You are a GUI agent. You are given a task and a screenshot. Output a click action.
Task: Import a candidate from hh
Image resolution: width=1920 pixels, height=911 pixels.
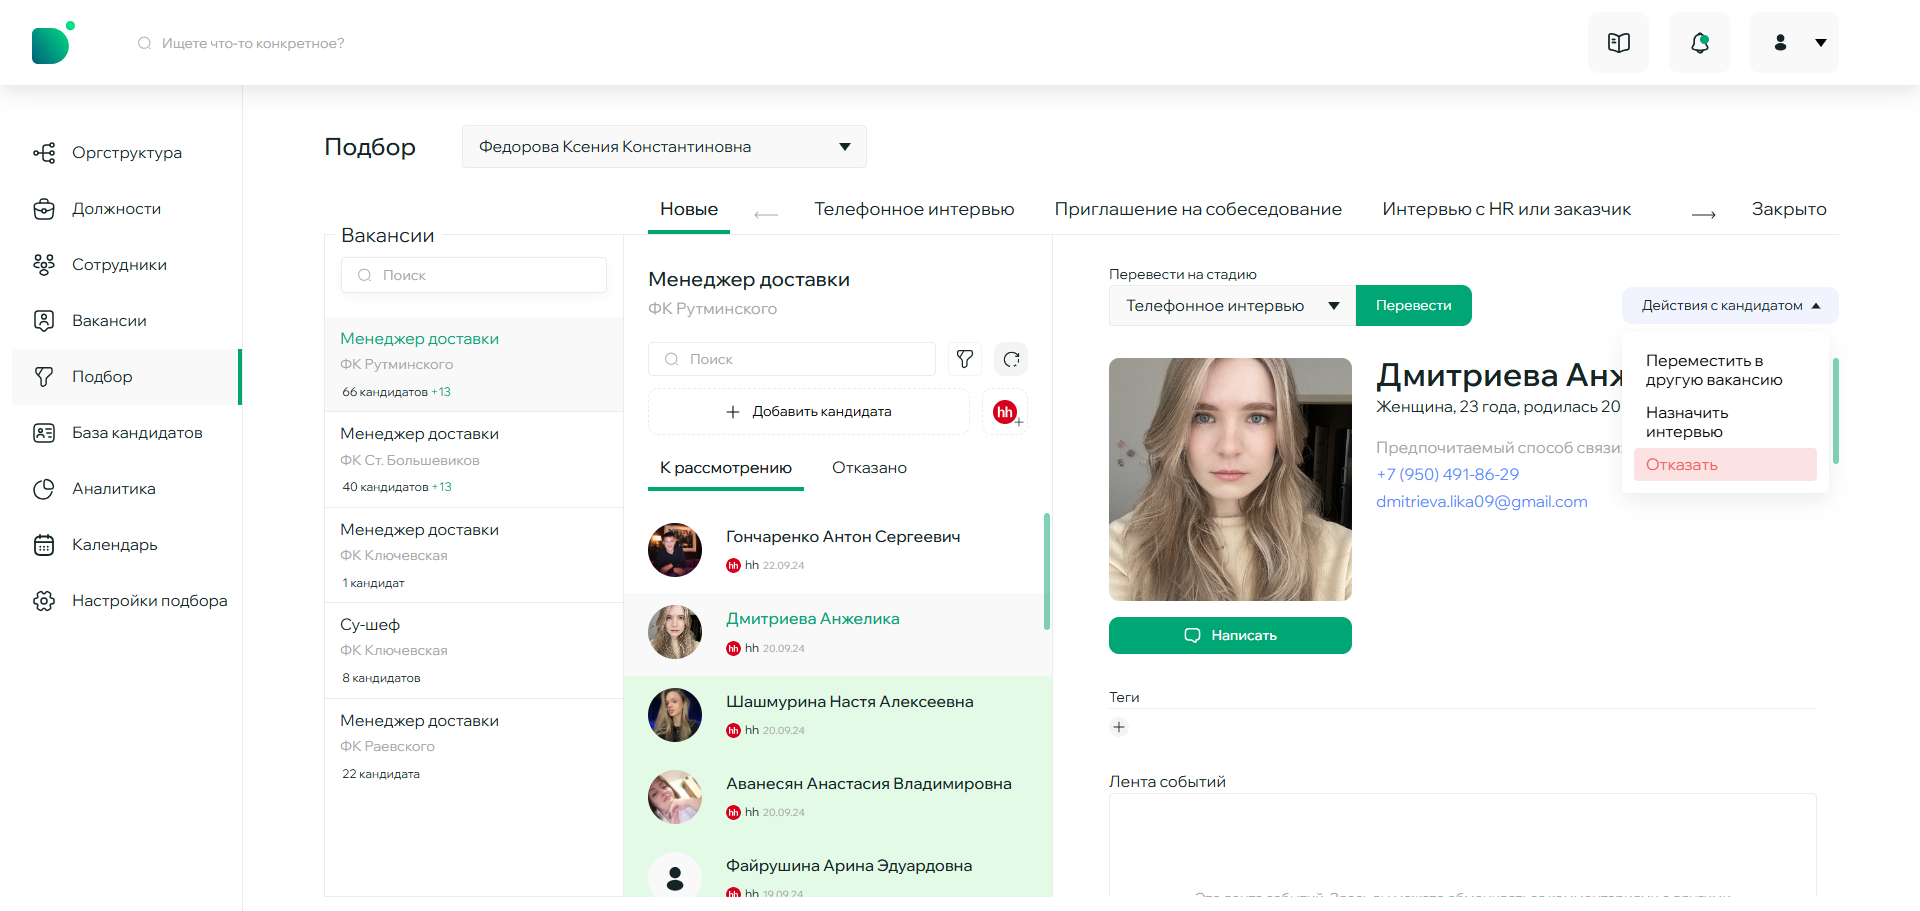point(1006,412)
